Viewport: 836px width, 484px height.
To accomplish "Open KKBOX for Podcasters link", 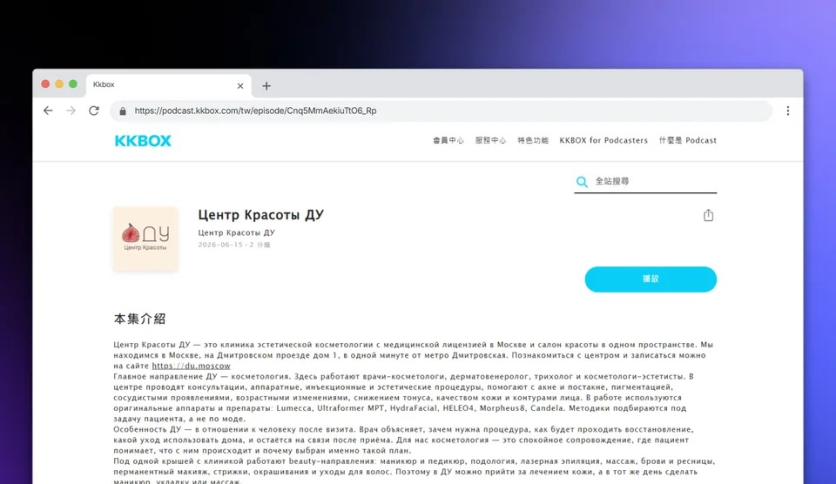I will click(x=604, y=140).
